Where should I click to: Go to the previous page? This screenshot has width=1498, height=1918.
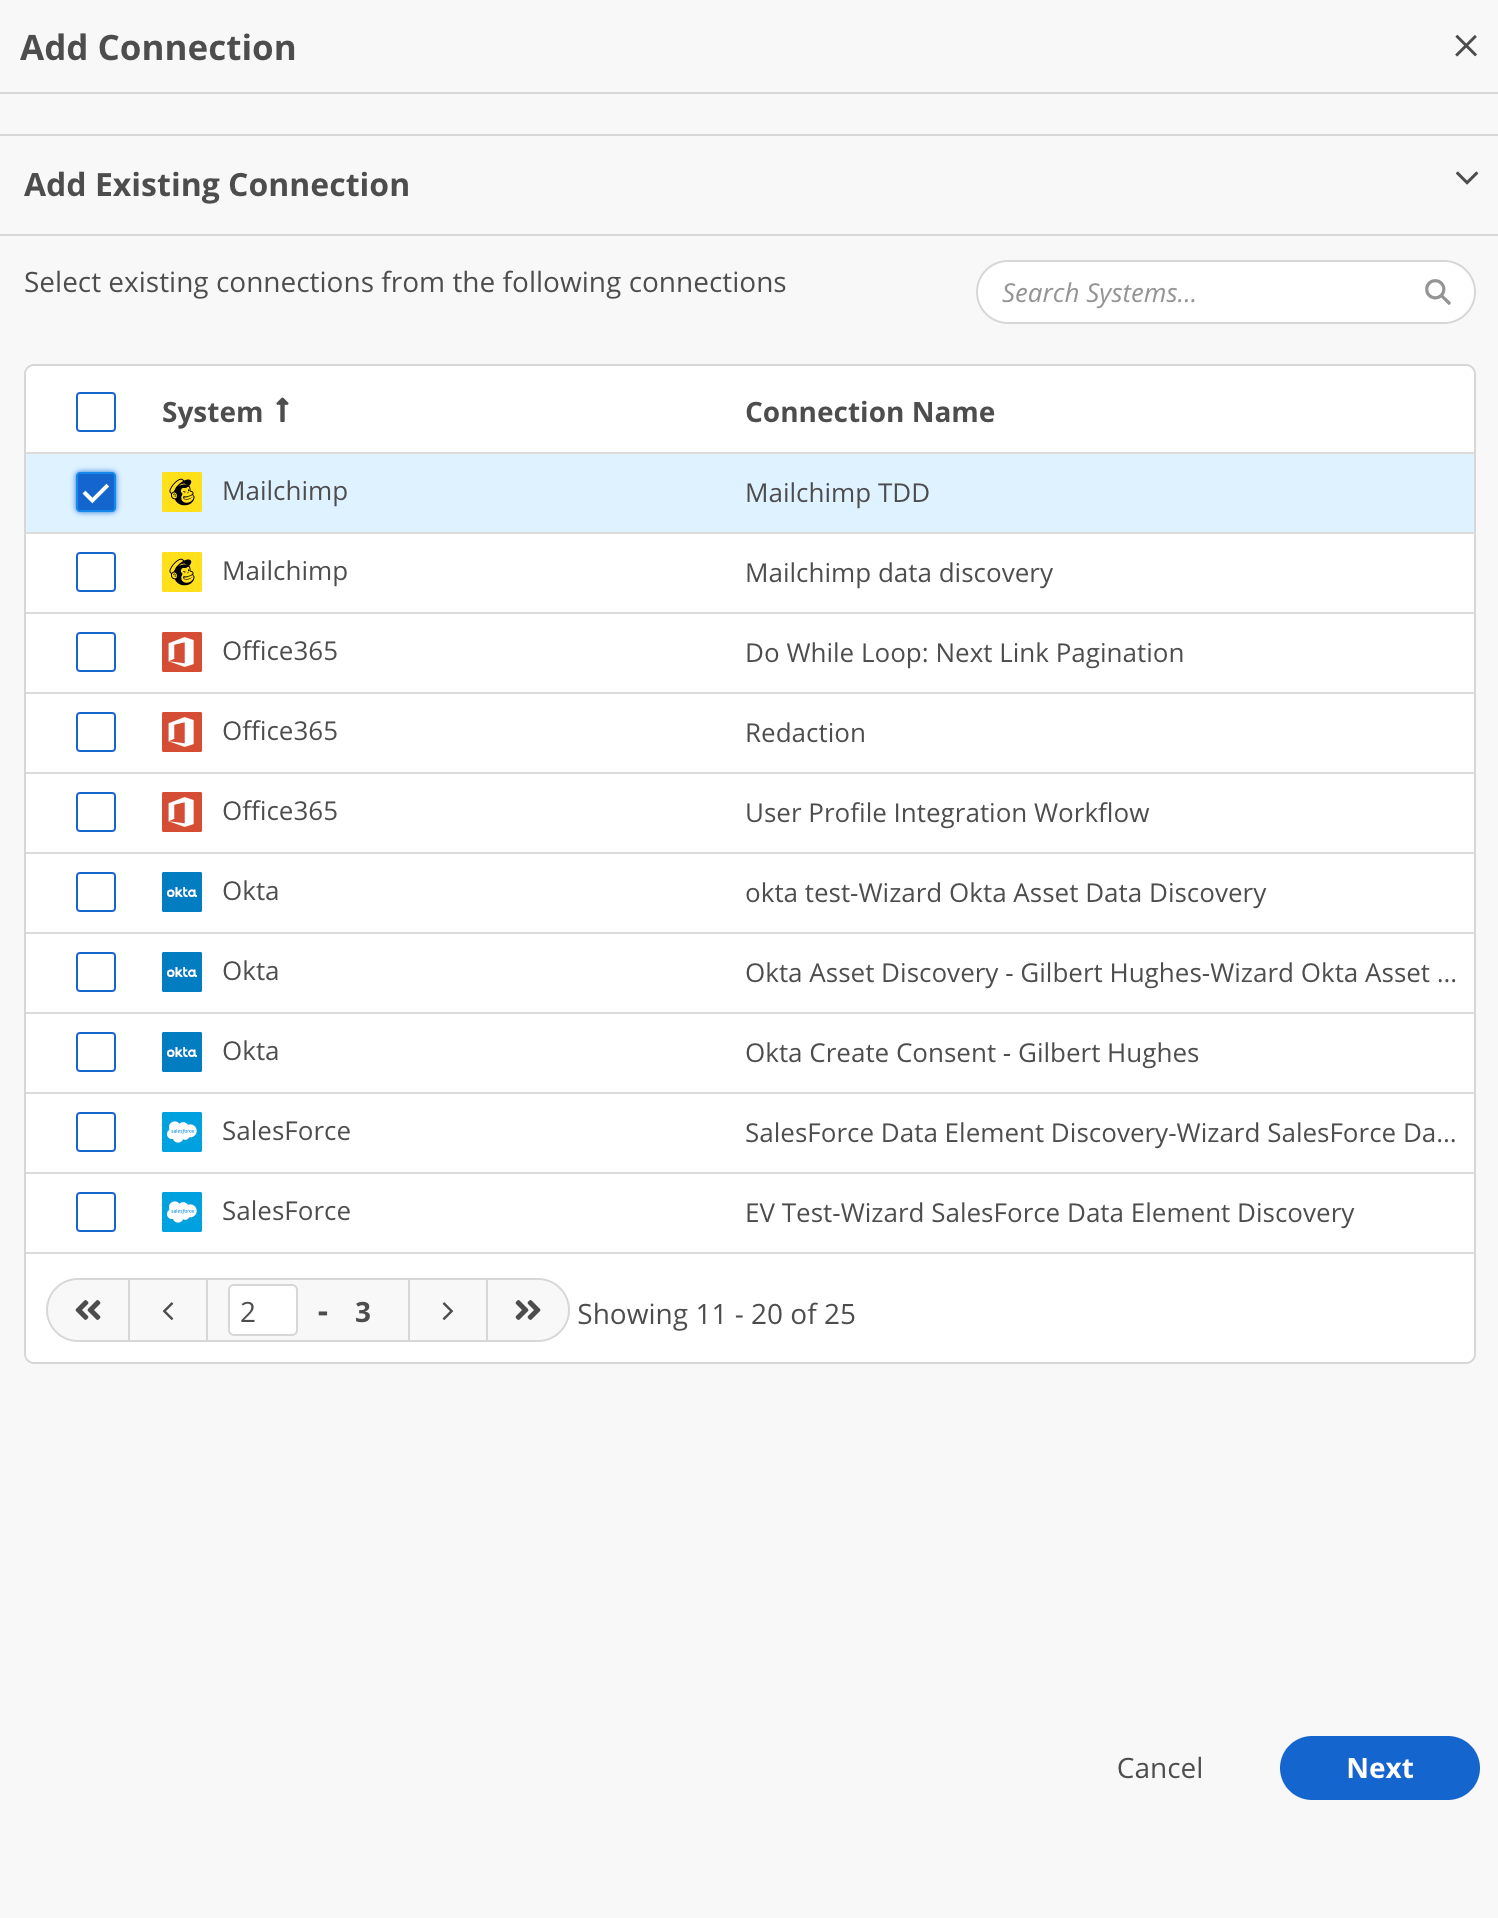point(168,1310)
